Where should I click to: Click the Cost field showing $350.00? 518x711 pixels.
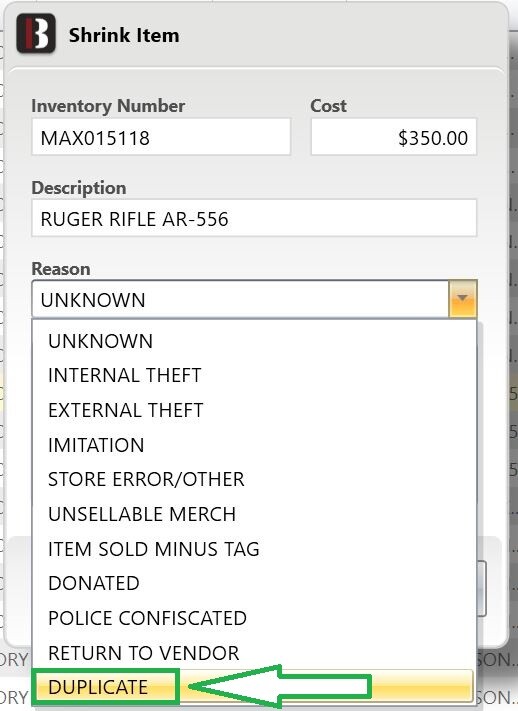point(394,137)
